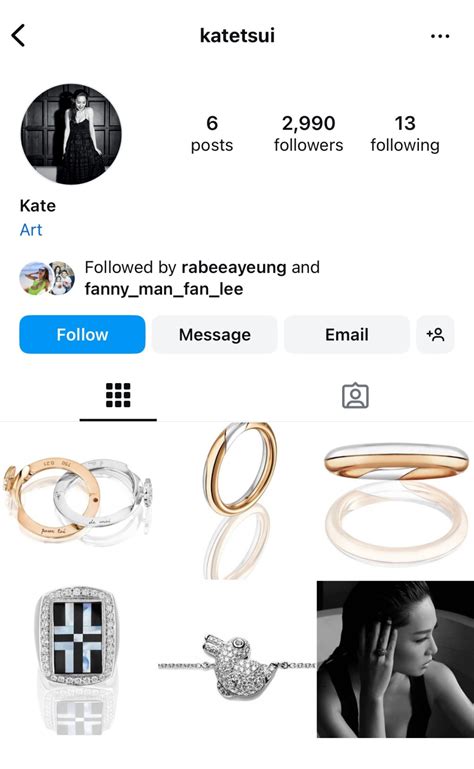This screenshot has height=769, width=474.
Task: Open the suggested accounts add-person icon
Action: (x=435, y=334)
